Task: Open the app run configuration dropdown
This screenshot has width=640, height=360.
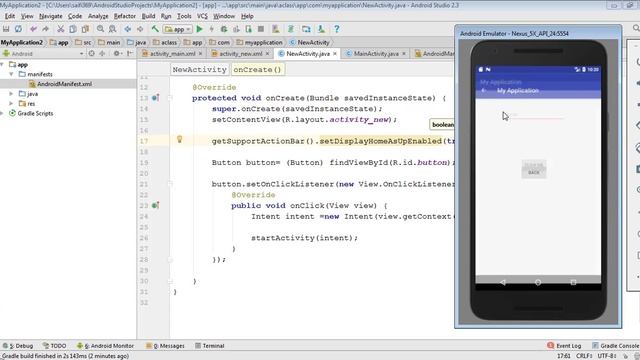Action: (178, 29)
